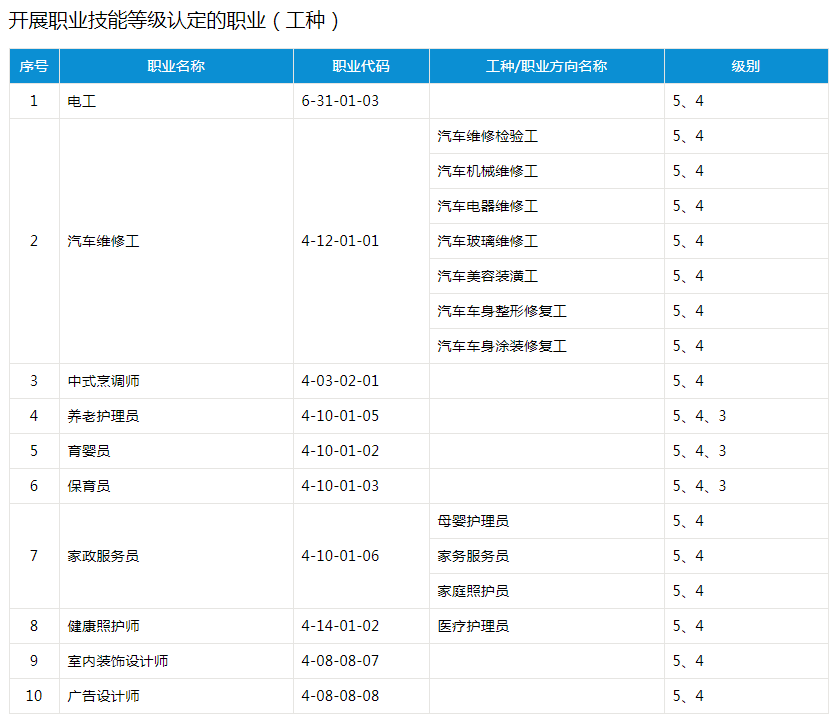829x724 pixels.
Task: Click the 医疗护理员 cell
Action: click(x=473, y=626)
